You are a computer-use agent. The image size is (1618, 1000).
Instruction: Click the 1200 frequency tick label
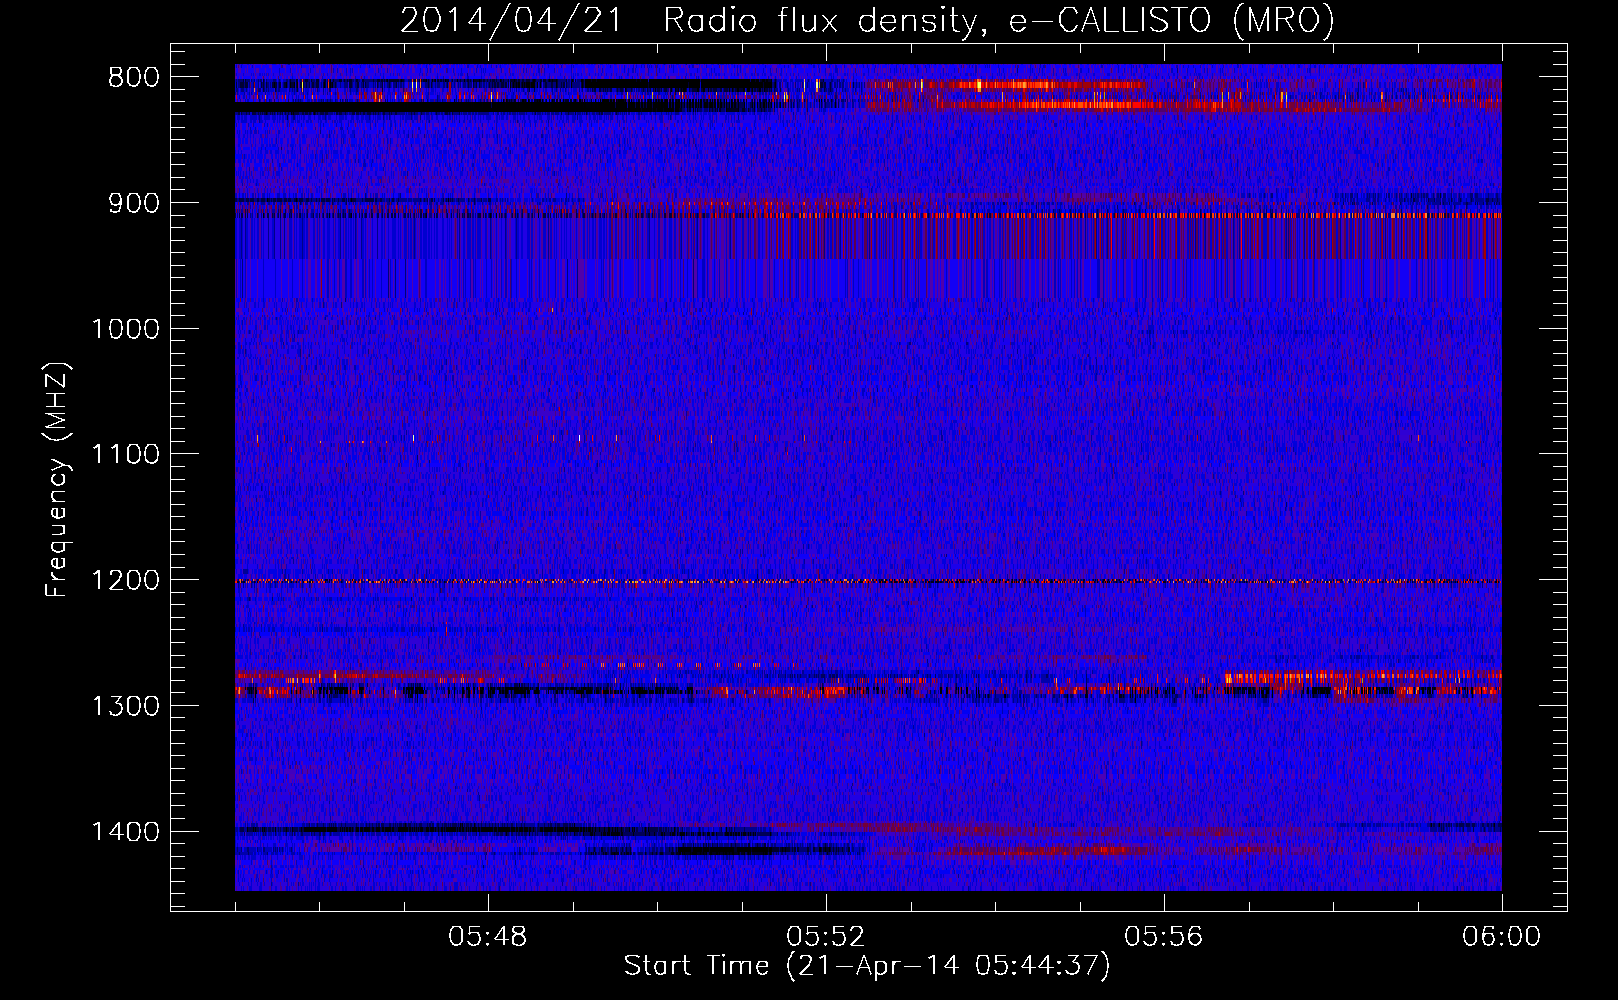[126, 581]
